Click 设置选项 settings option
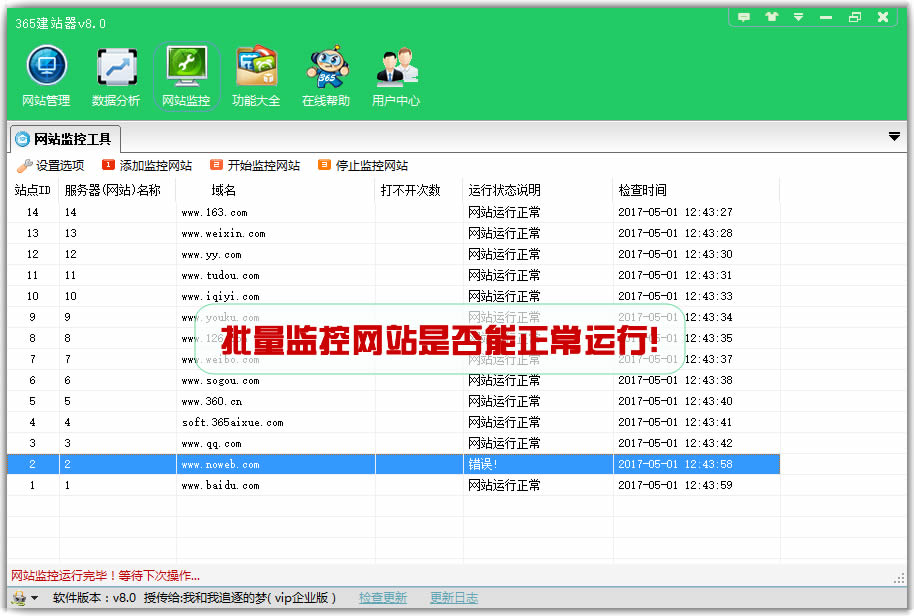Image resolution: width=914 pixels, height=616 pixels. tap(51, 166)
